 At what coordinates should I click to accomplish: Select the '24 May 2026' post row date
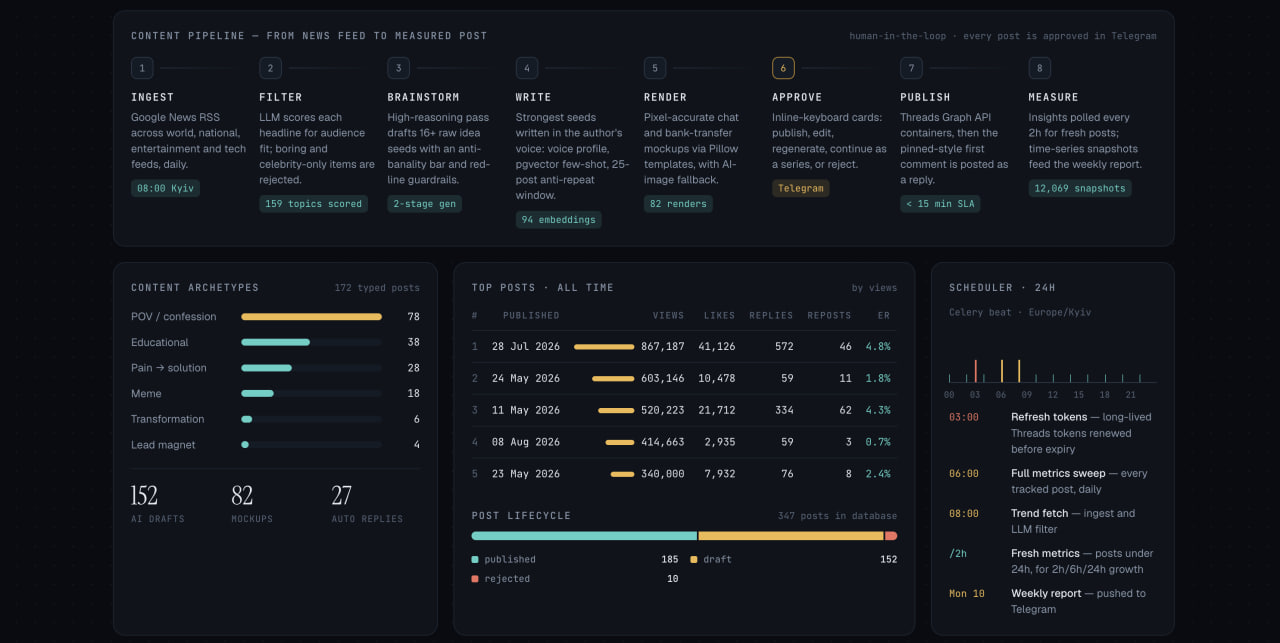pyautogui.click(x=526, y=379)
